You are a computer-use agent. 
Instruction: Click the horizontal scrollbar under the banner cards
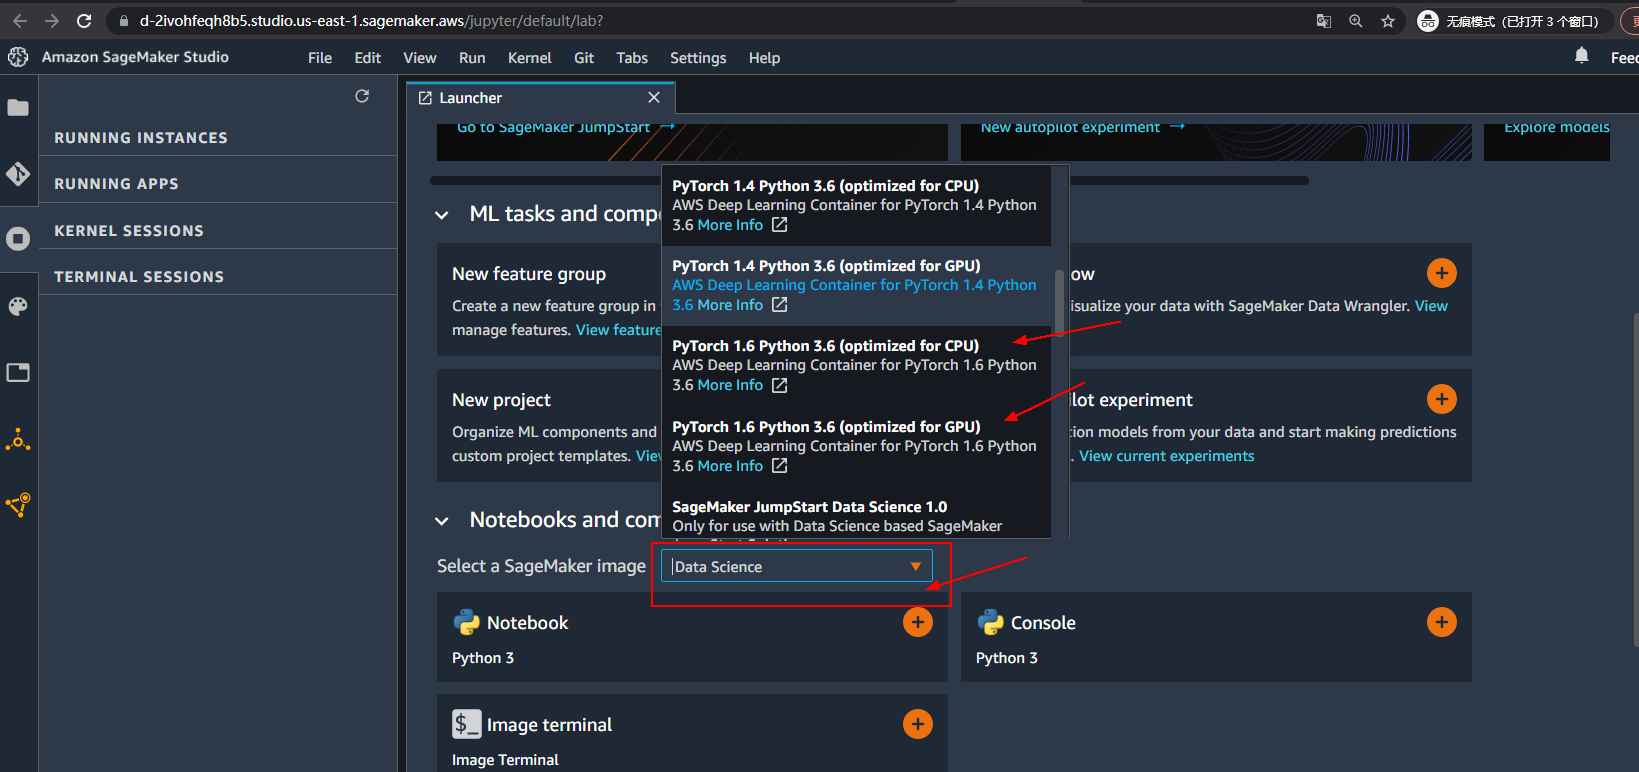(869, 181)
